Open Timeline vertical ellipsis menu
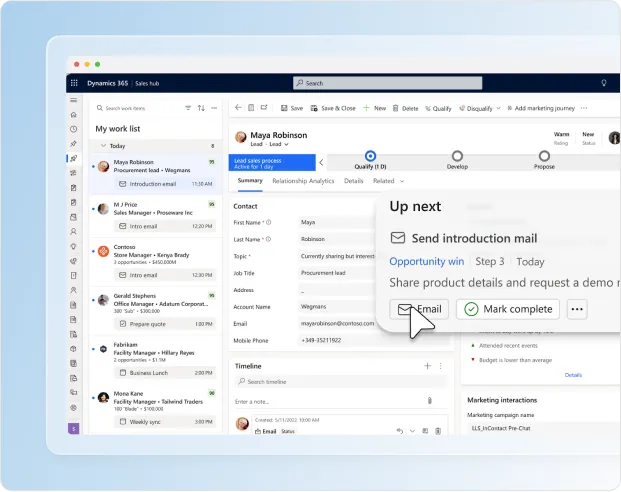Viewport: 621px width, 492px height. (x=440, y=366)
